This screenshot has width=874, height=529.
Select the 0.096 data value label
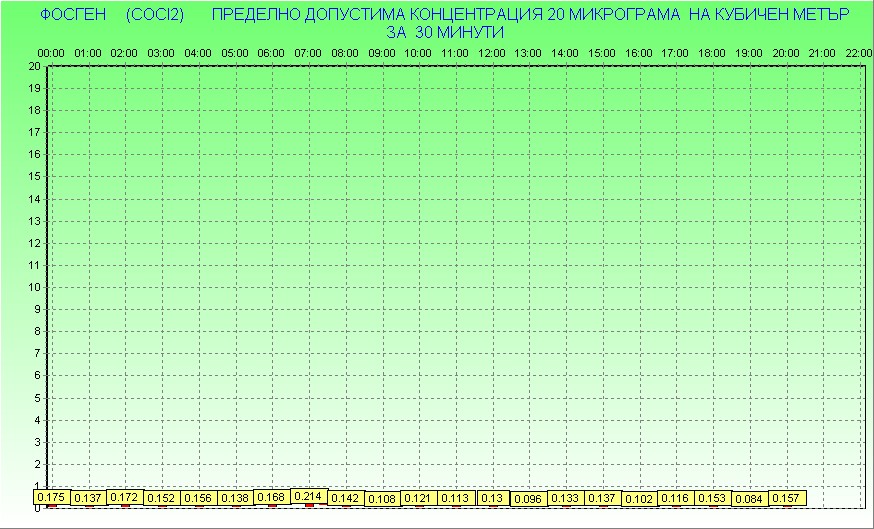(x=528, y=499)
